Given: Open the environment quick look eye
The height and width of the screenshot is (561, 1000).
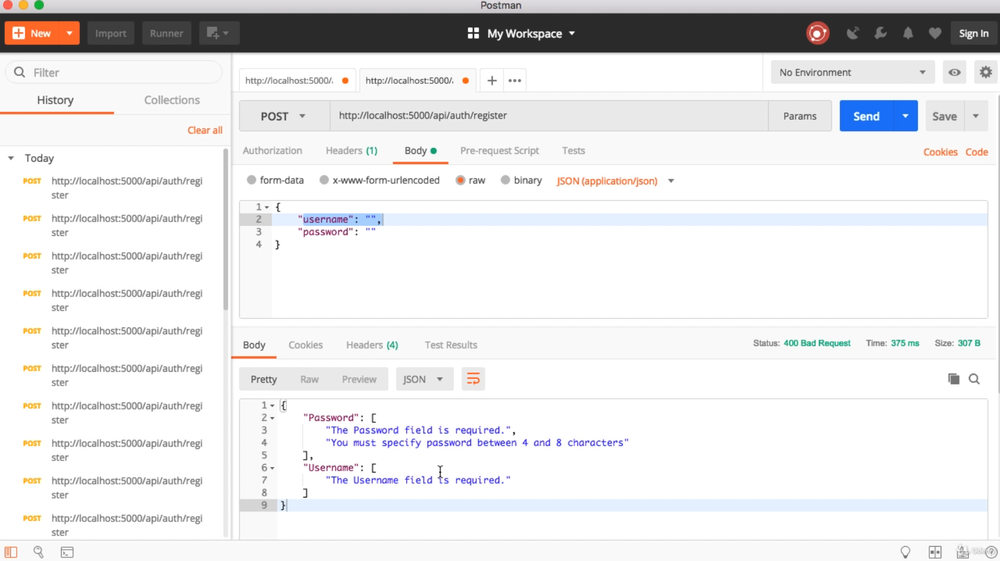Looking at the screenshot, I should pyautogui.click(x=955, y=72).
